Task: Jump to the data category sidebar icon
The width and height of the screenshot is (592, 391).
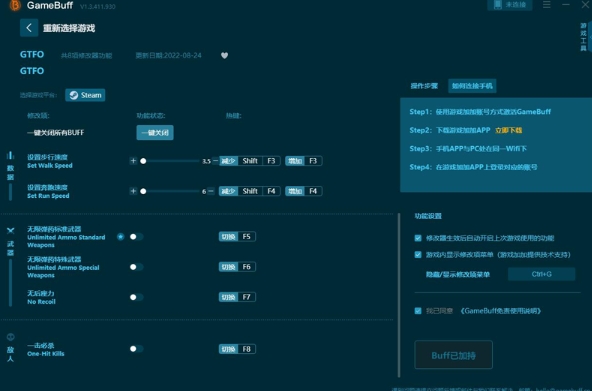Action: pos(11,155)
